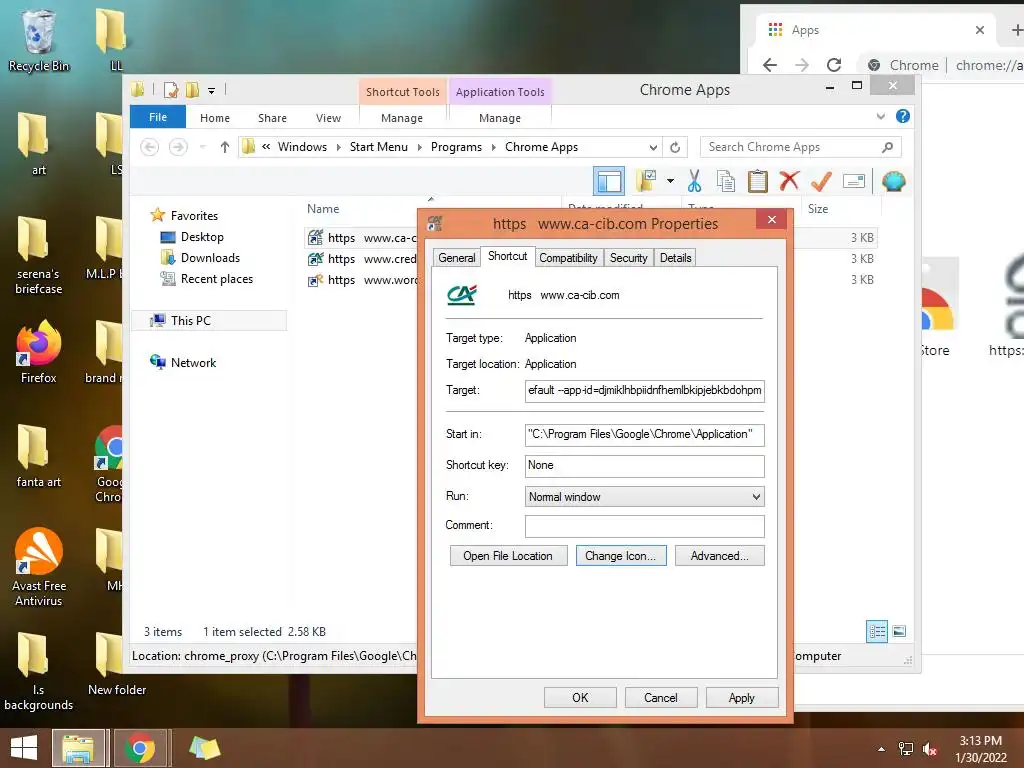Image resolution: width=1024 pixels, height=768 pixels.
Task: Click the Change Icon button
Action: point(620,556)
